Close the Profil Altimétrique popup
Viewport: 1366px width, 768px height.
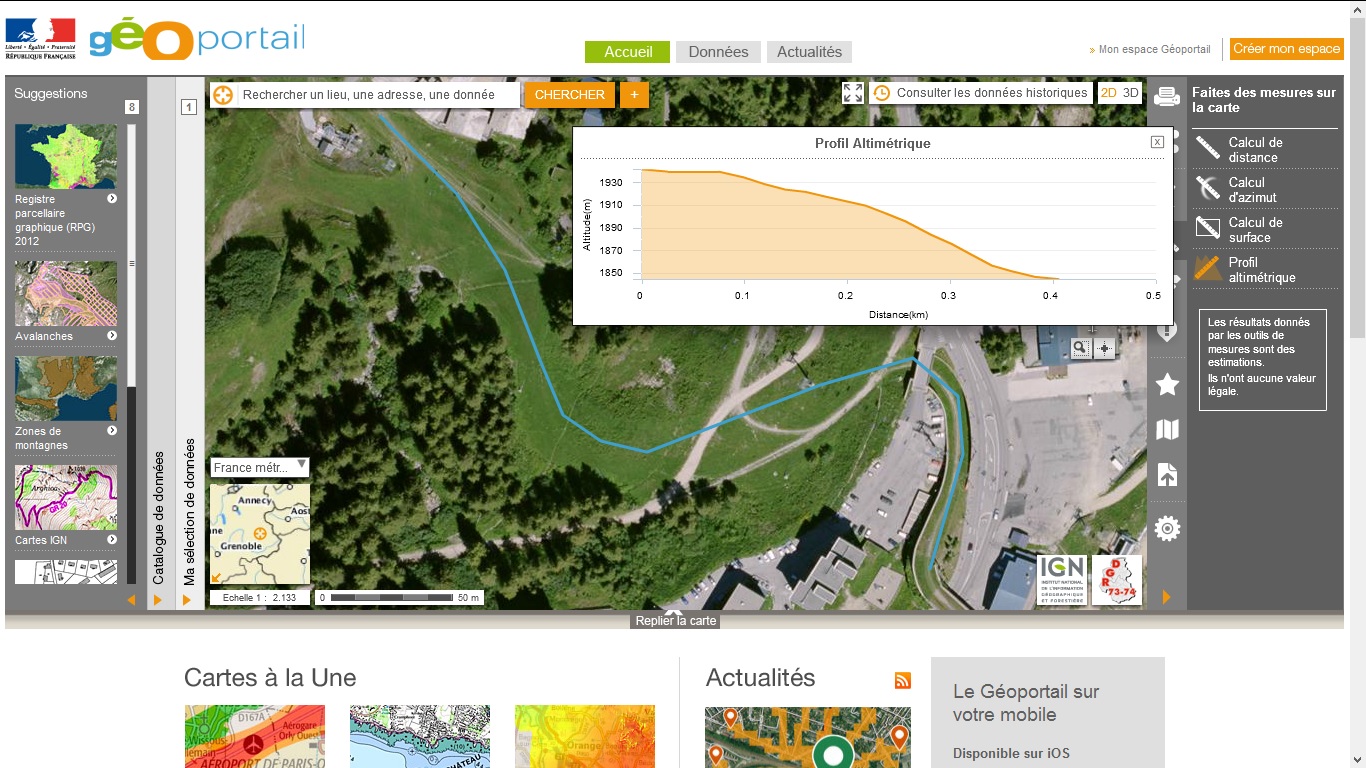tap(1157, 142)
